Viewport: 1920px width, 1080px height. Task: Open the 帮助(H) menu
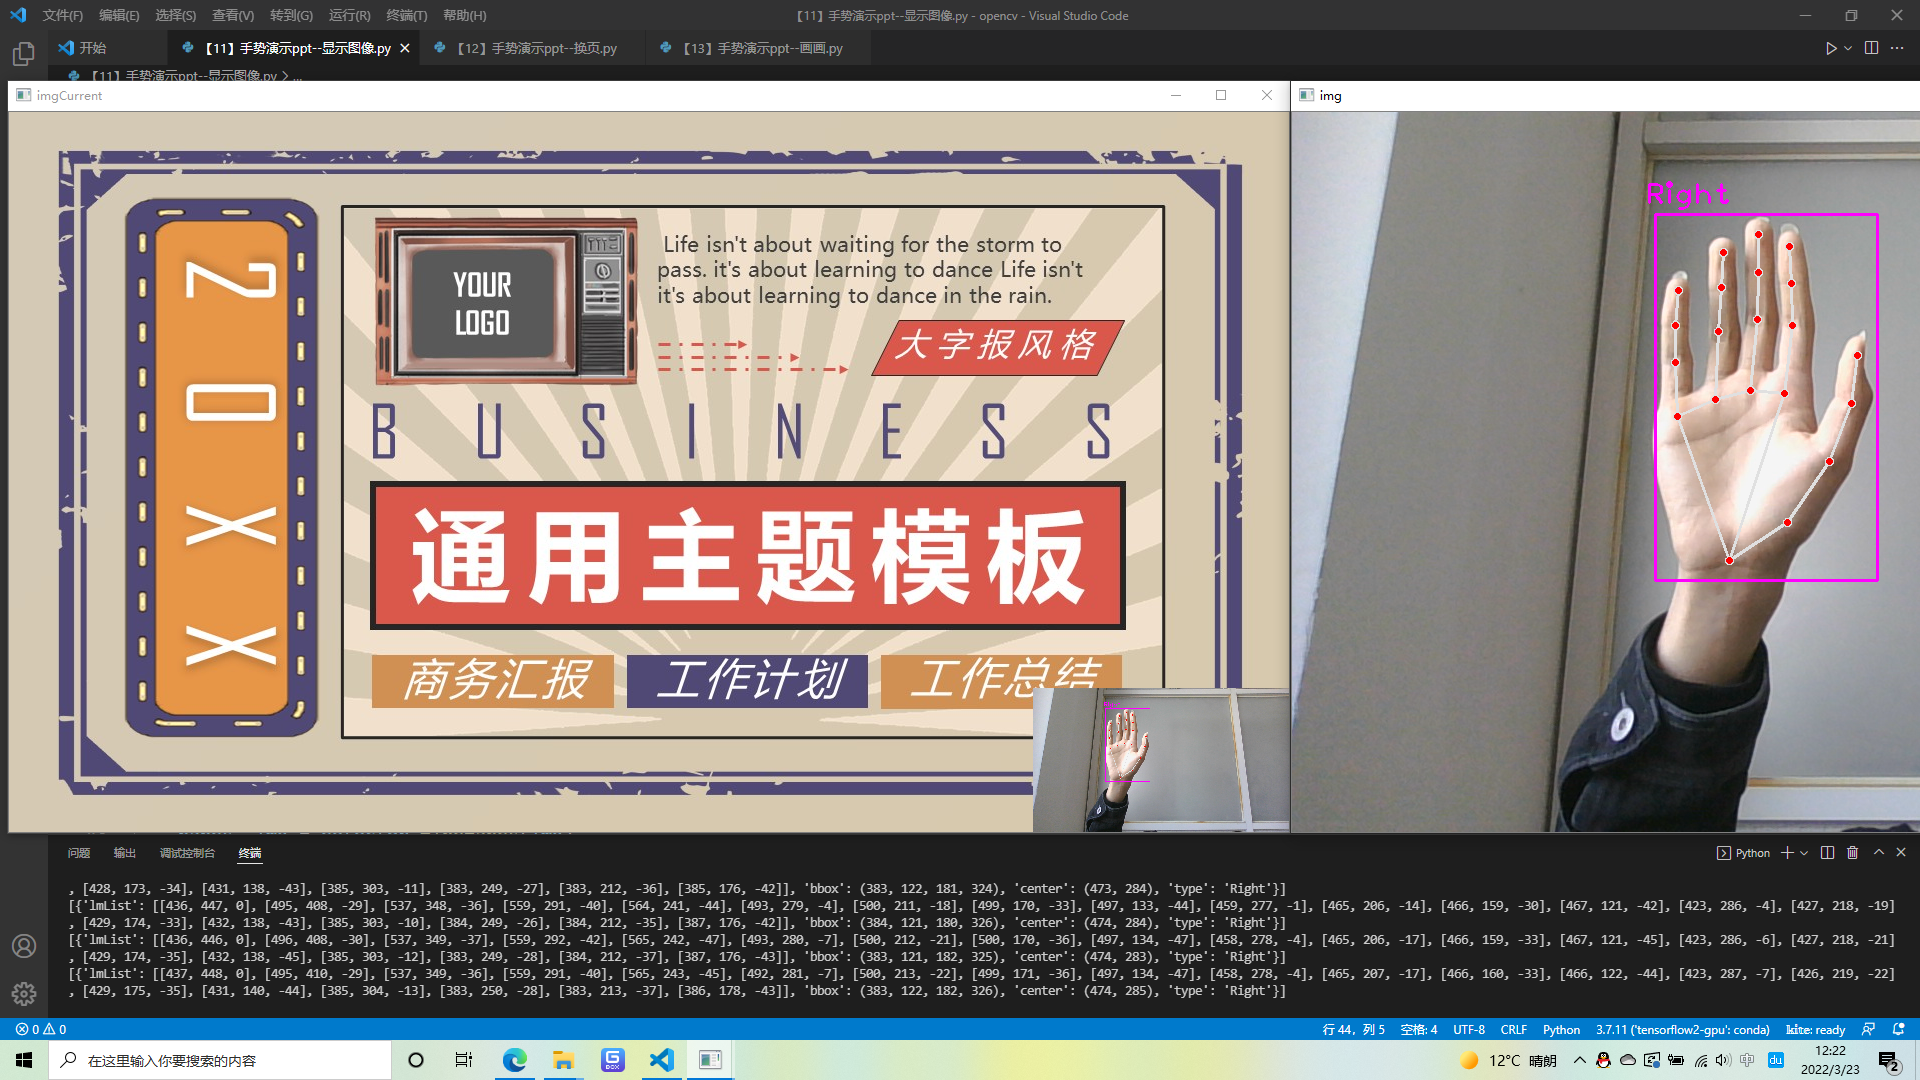coord(464,15)
